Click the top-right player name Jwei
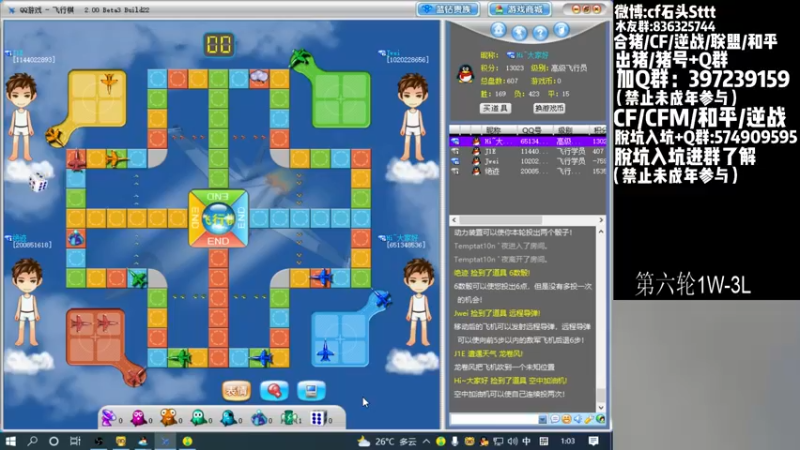The height and width of the screenshot is (450, 800). point(393,53)
